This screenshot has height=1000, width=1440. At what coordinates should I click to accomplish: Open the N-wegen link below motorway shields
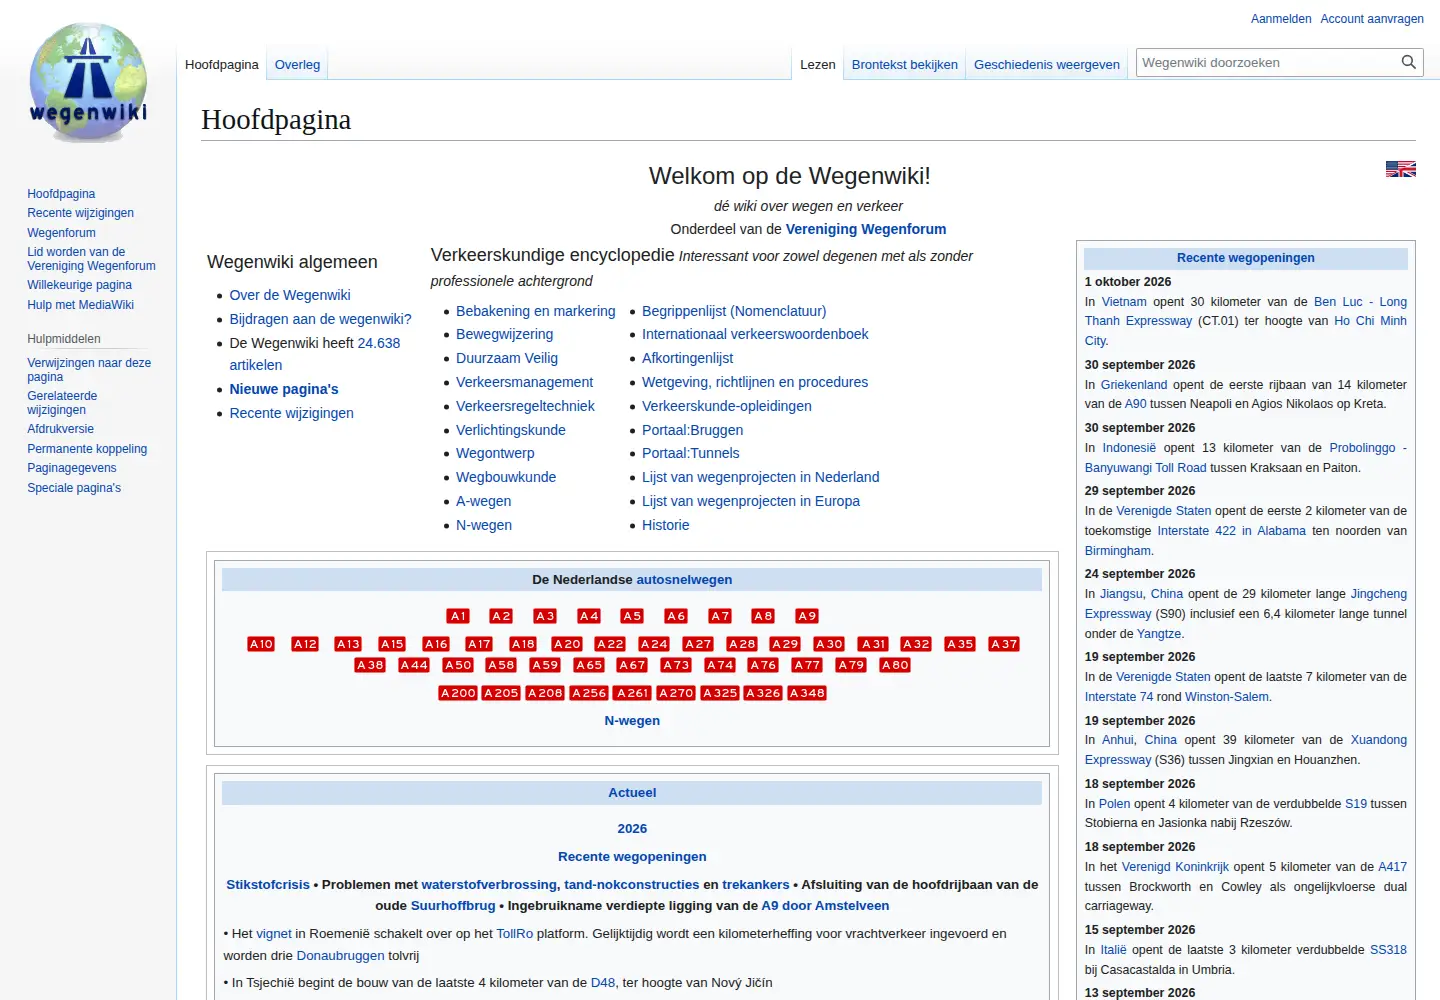click(632, 721)
